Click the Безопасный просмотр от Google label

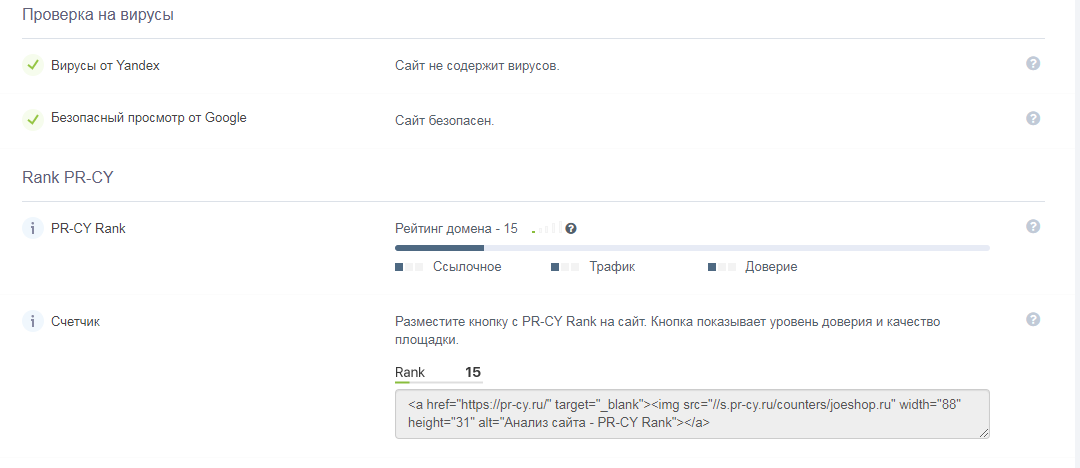[x=148, y=118]
